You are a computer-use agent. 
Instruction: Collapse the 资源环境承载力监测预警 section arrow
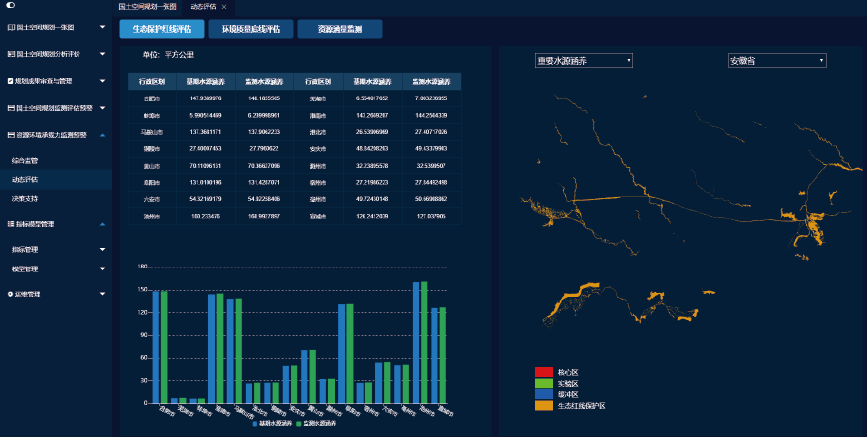click(102, 134)
